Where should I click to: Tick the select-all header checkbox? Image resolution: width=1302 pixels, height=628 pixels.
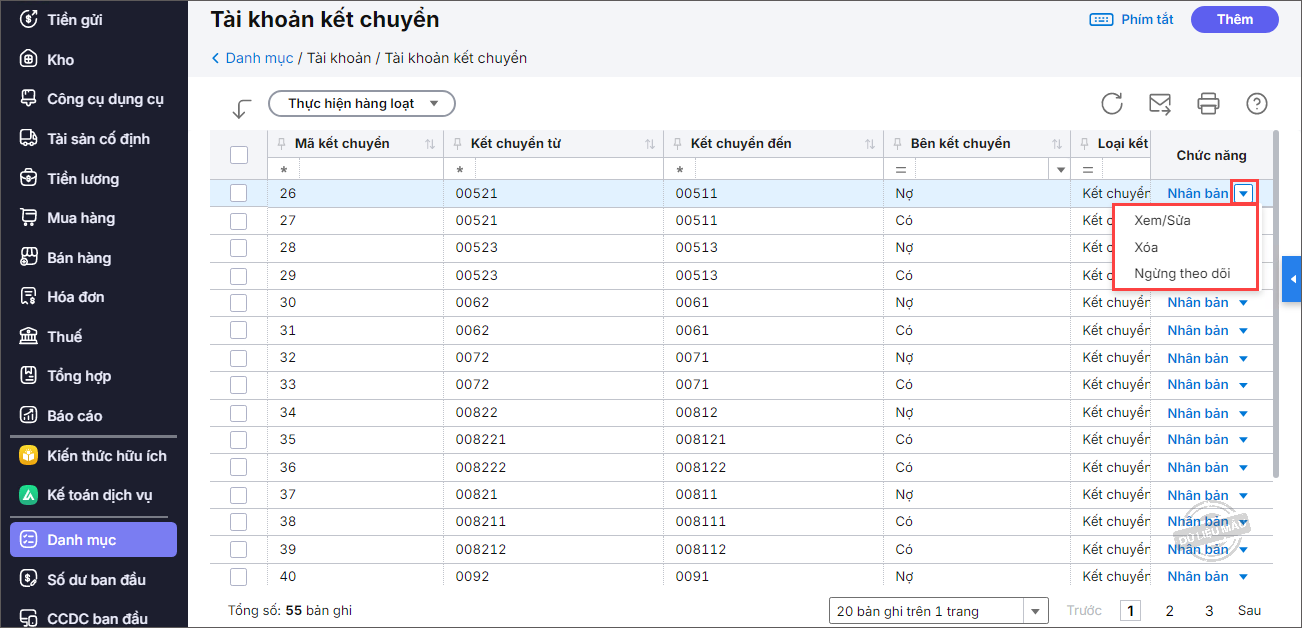(239, 155)
